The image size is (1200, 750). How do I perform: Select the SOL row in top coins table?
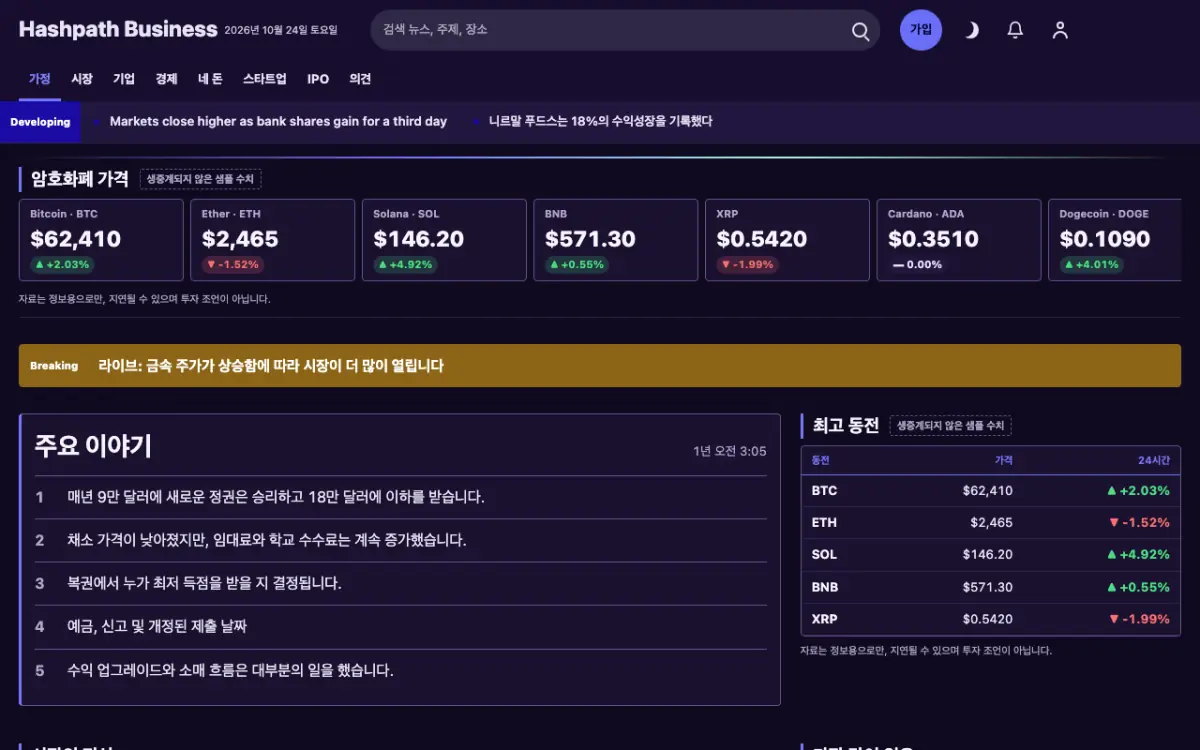coord(990,555)
